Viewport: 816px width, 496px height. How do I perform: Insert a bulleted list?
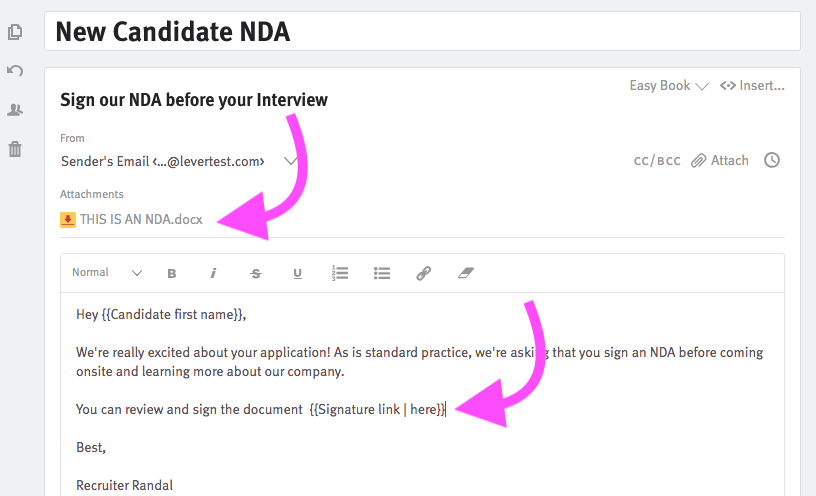[382, 273]
